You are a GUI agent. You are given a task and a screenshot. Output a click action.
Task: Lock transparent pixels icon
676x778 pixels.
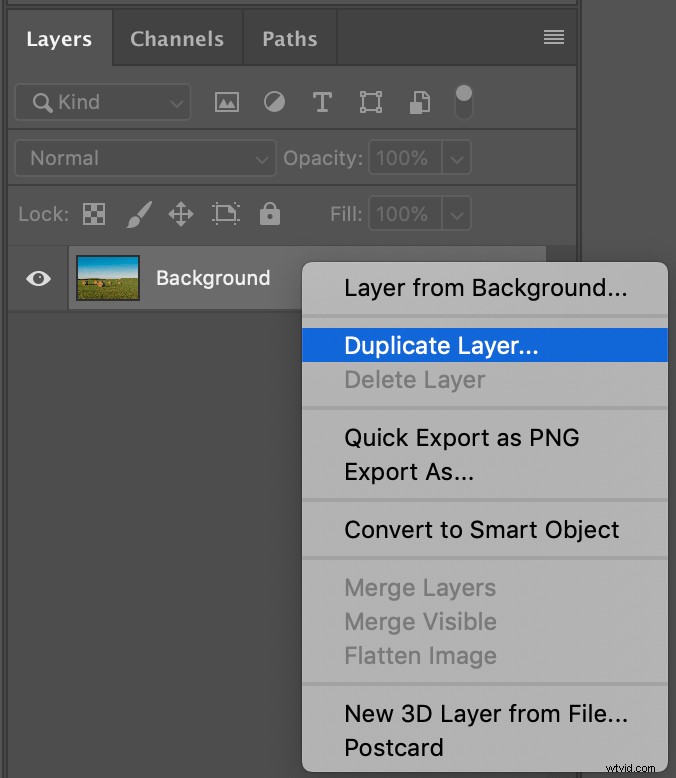pyautogui.click(x=94, y=214)
